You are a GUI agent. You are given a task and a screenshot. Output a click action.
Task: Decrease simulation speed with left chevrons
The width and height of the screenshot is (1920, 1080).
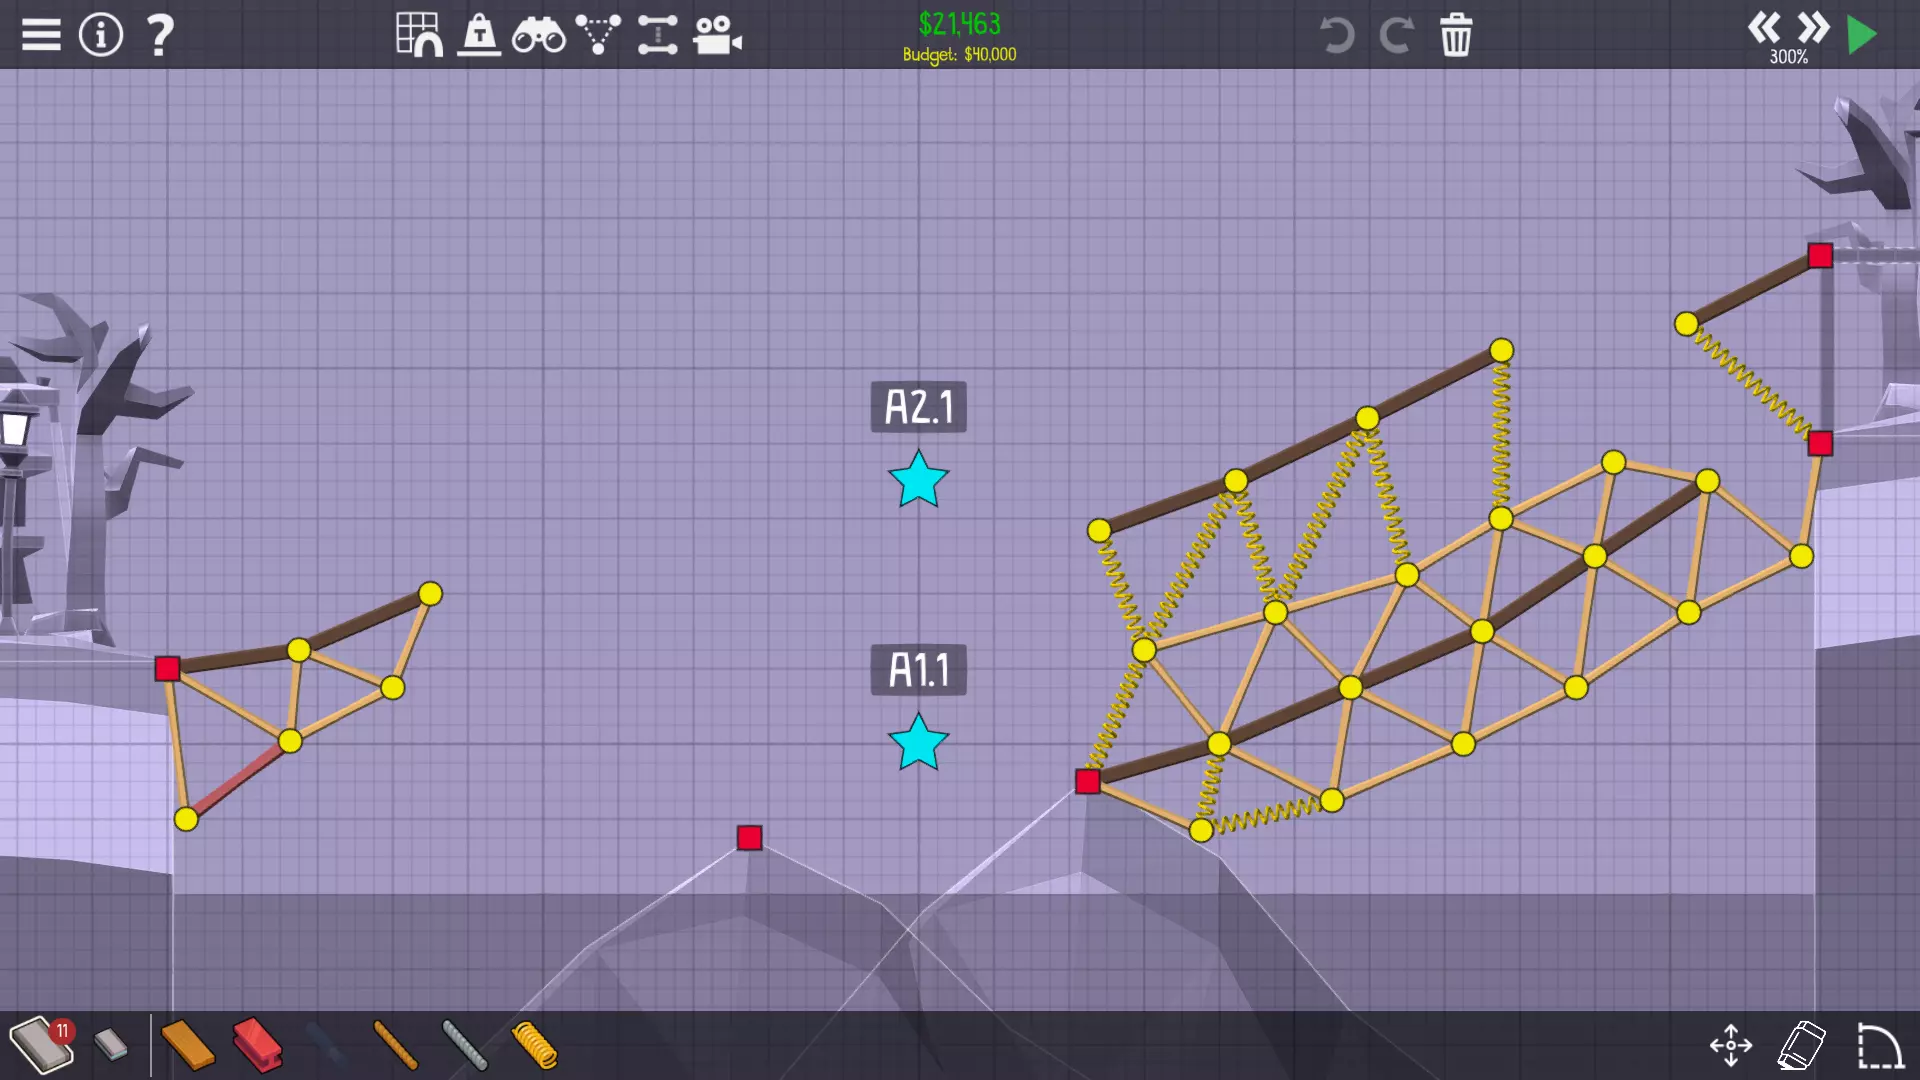pos(1763,27)
